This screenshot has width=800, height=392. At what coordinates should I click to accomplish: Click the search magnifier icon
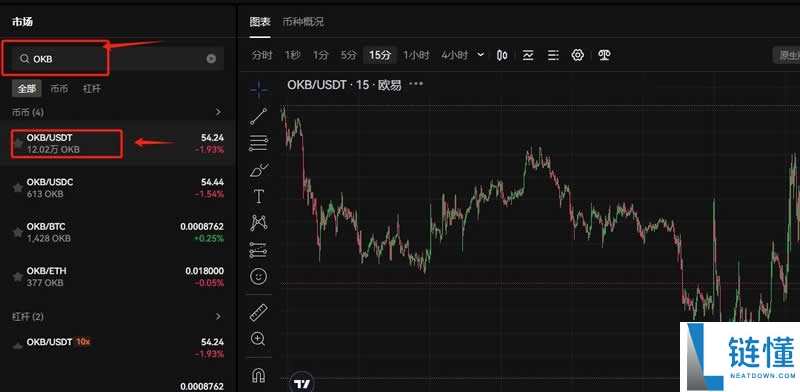point(24,59)
